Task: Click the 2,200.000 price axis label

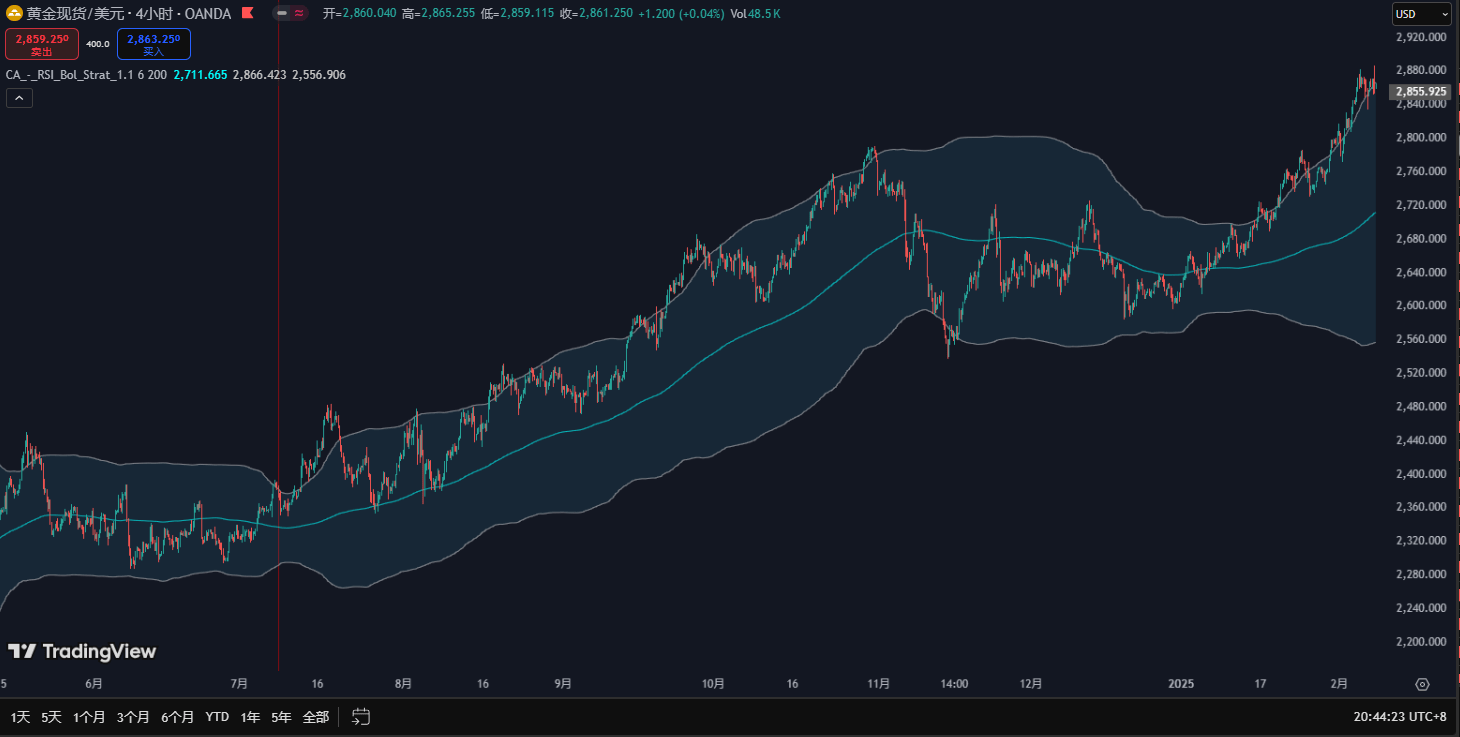Action: tap(1421, 641)
